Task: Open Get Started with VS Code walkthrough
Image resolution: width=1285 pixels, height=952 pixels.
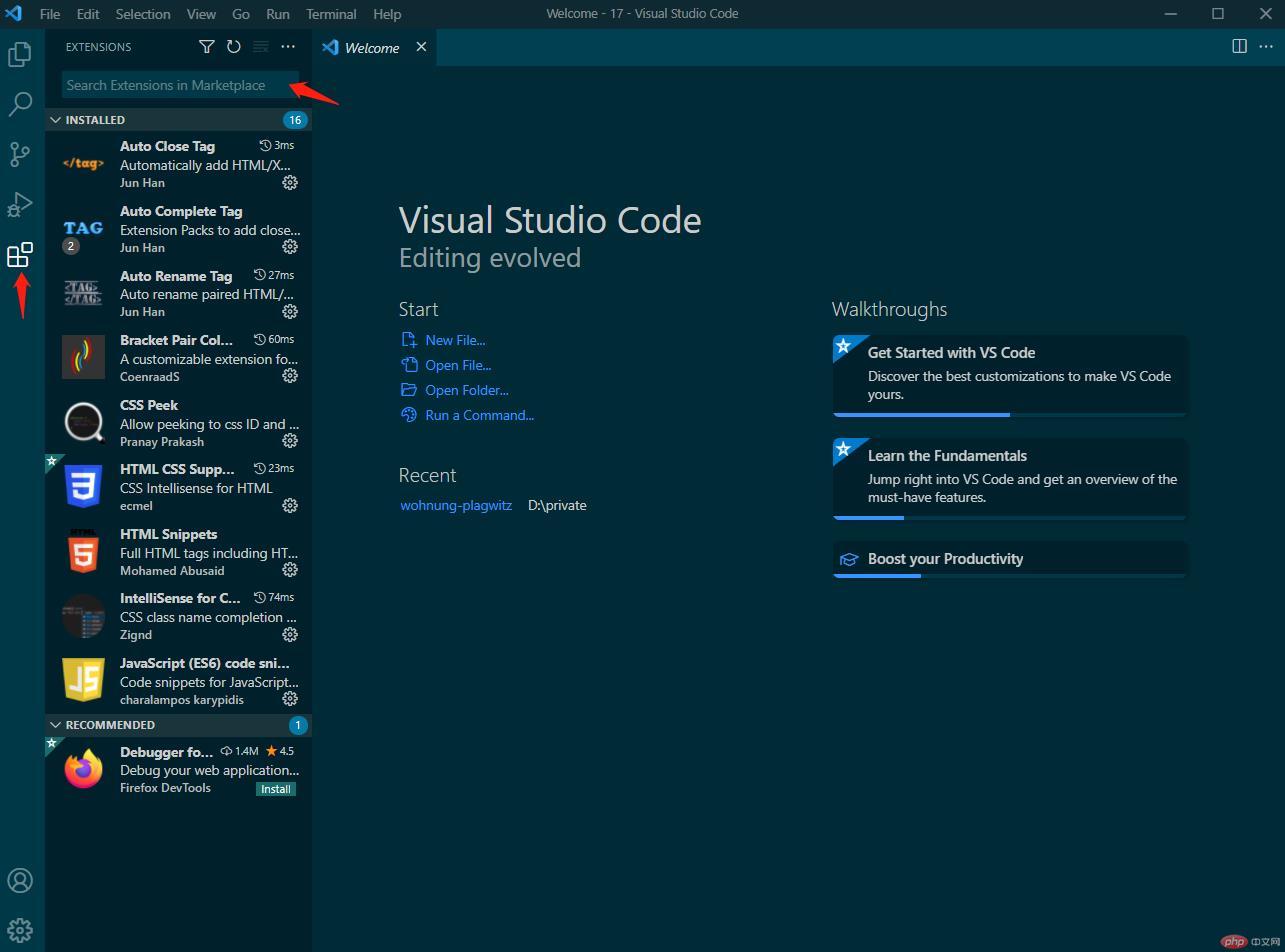Action: point(1010,375)
